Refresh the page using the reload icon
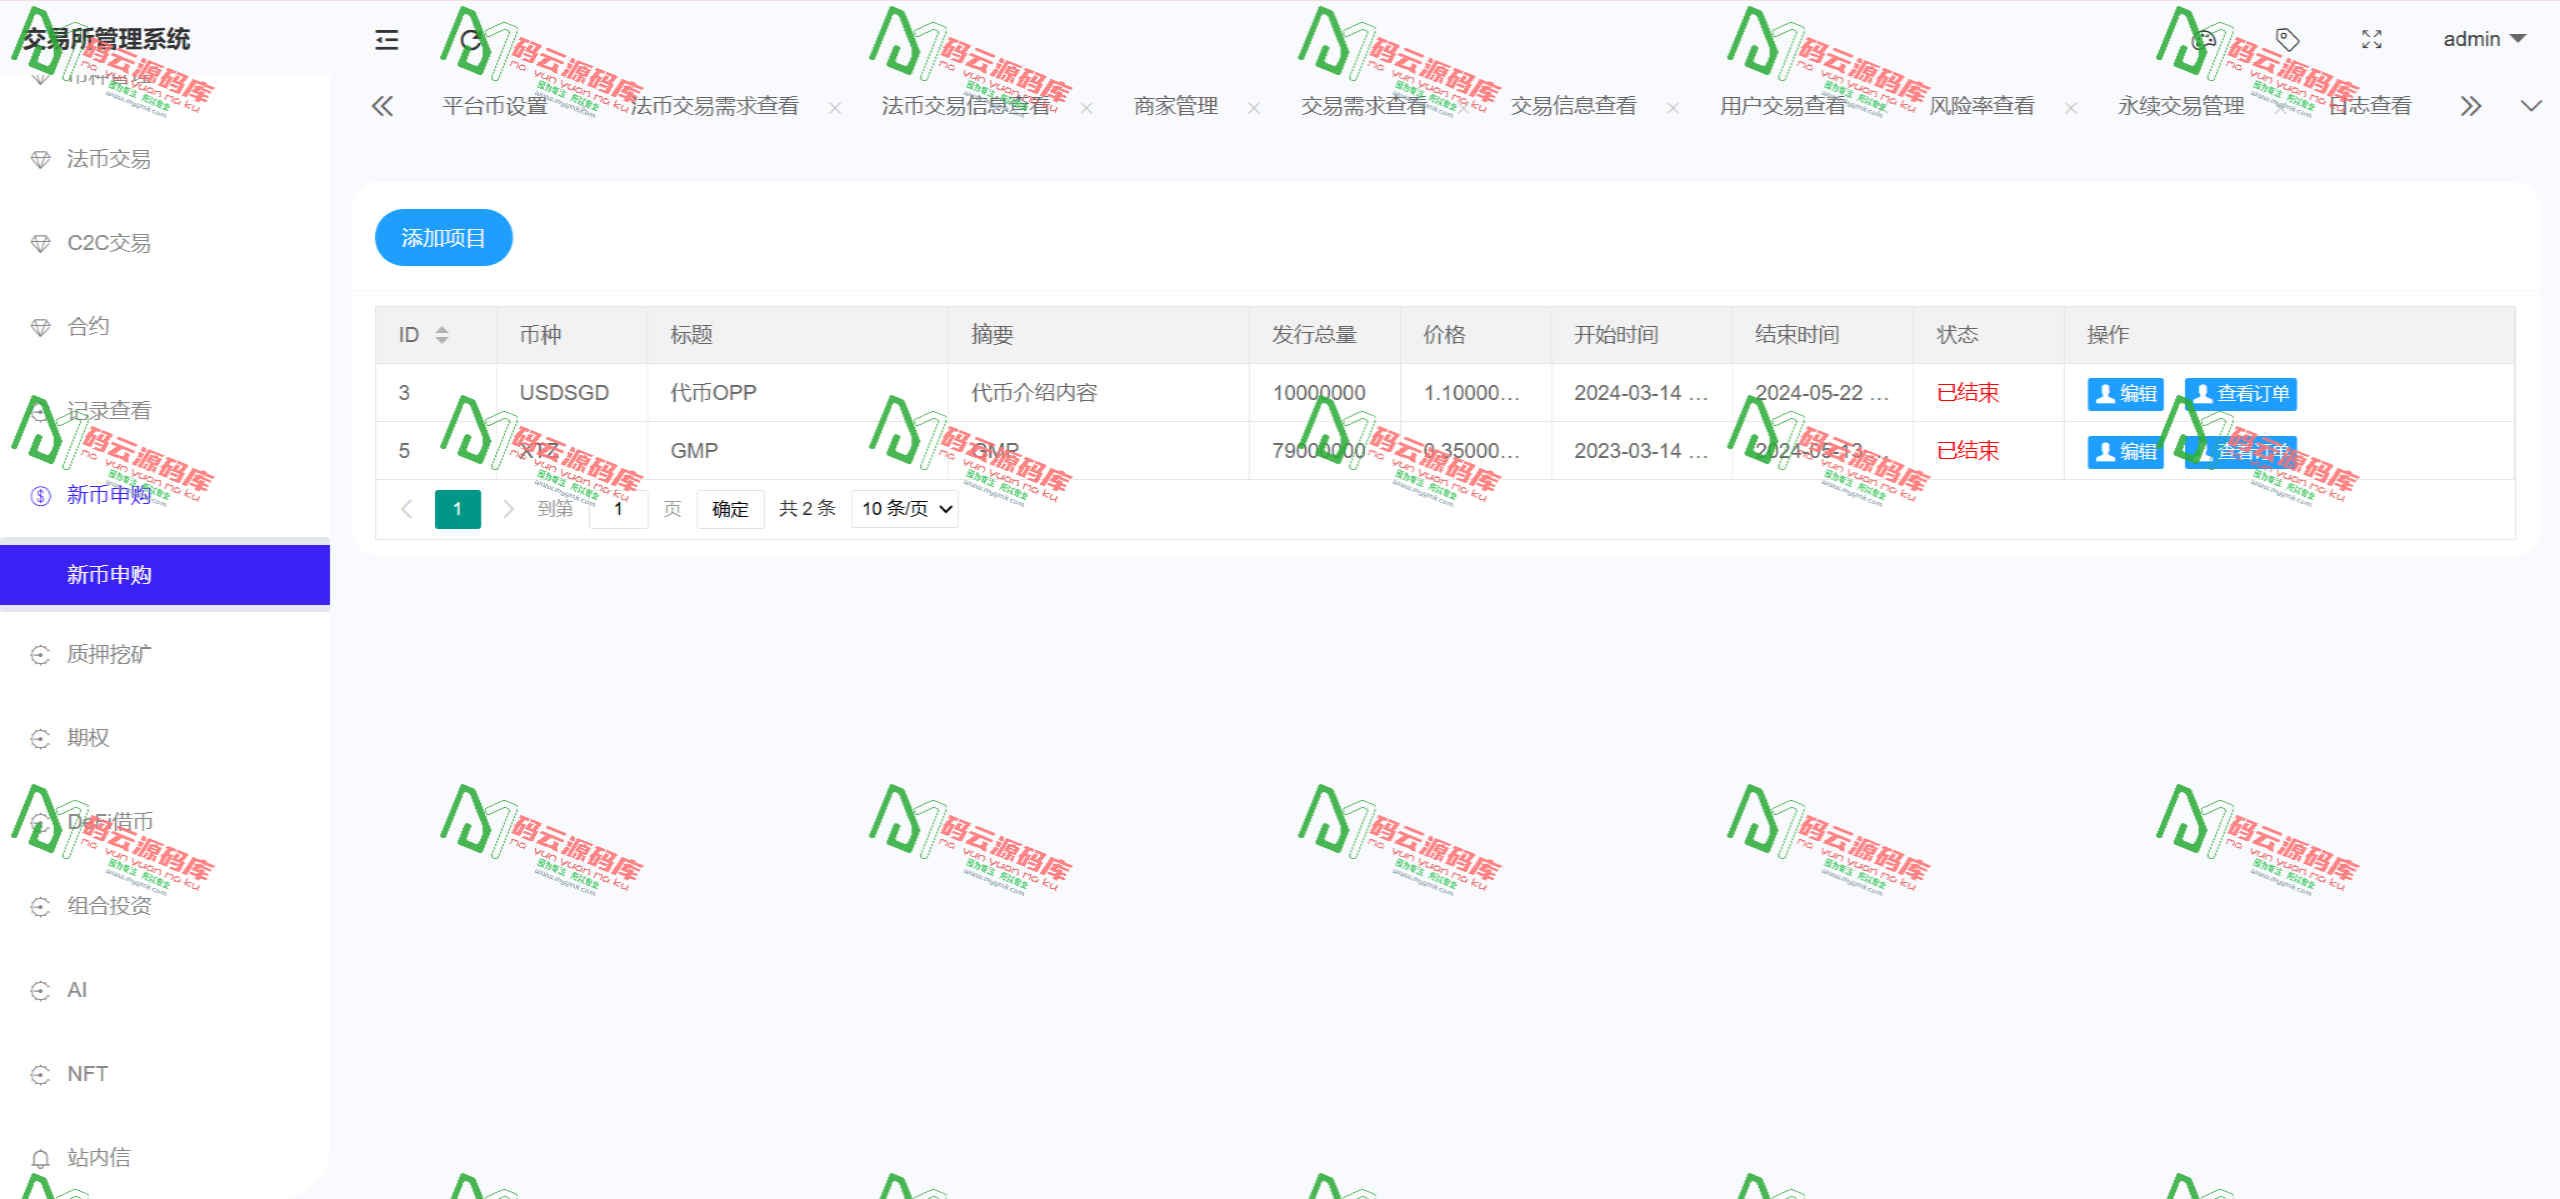2560x1199 pixels. tap(471, 39)
